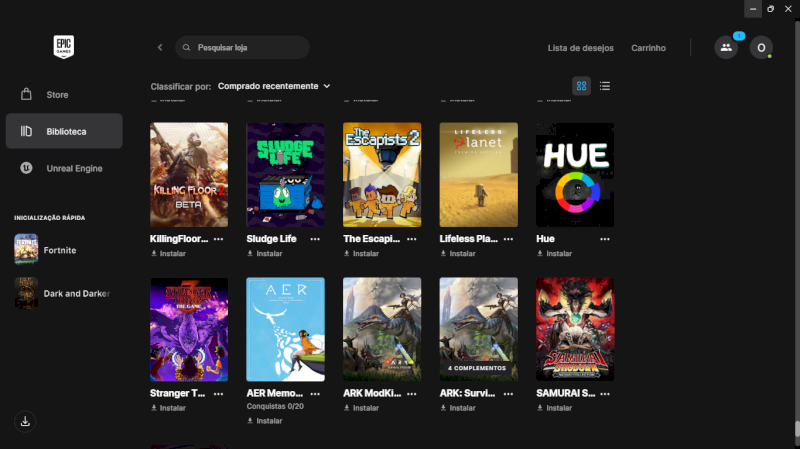This screenshot has width=800, height=449.
Task: Open the Stranger Things game cover
Action: (x=189, y=330)
